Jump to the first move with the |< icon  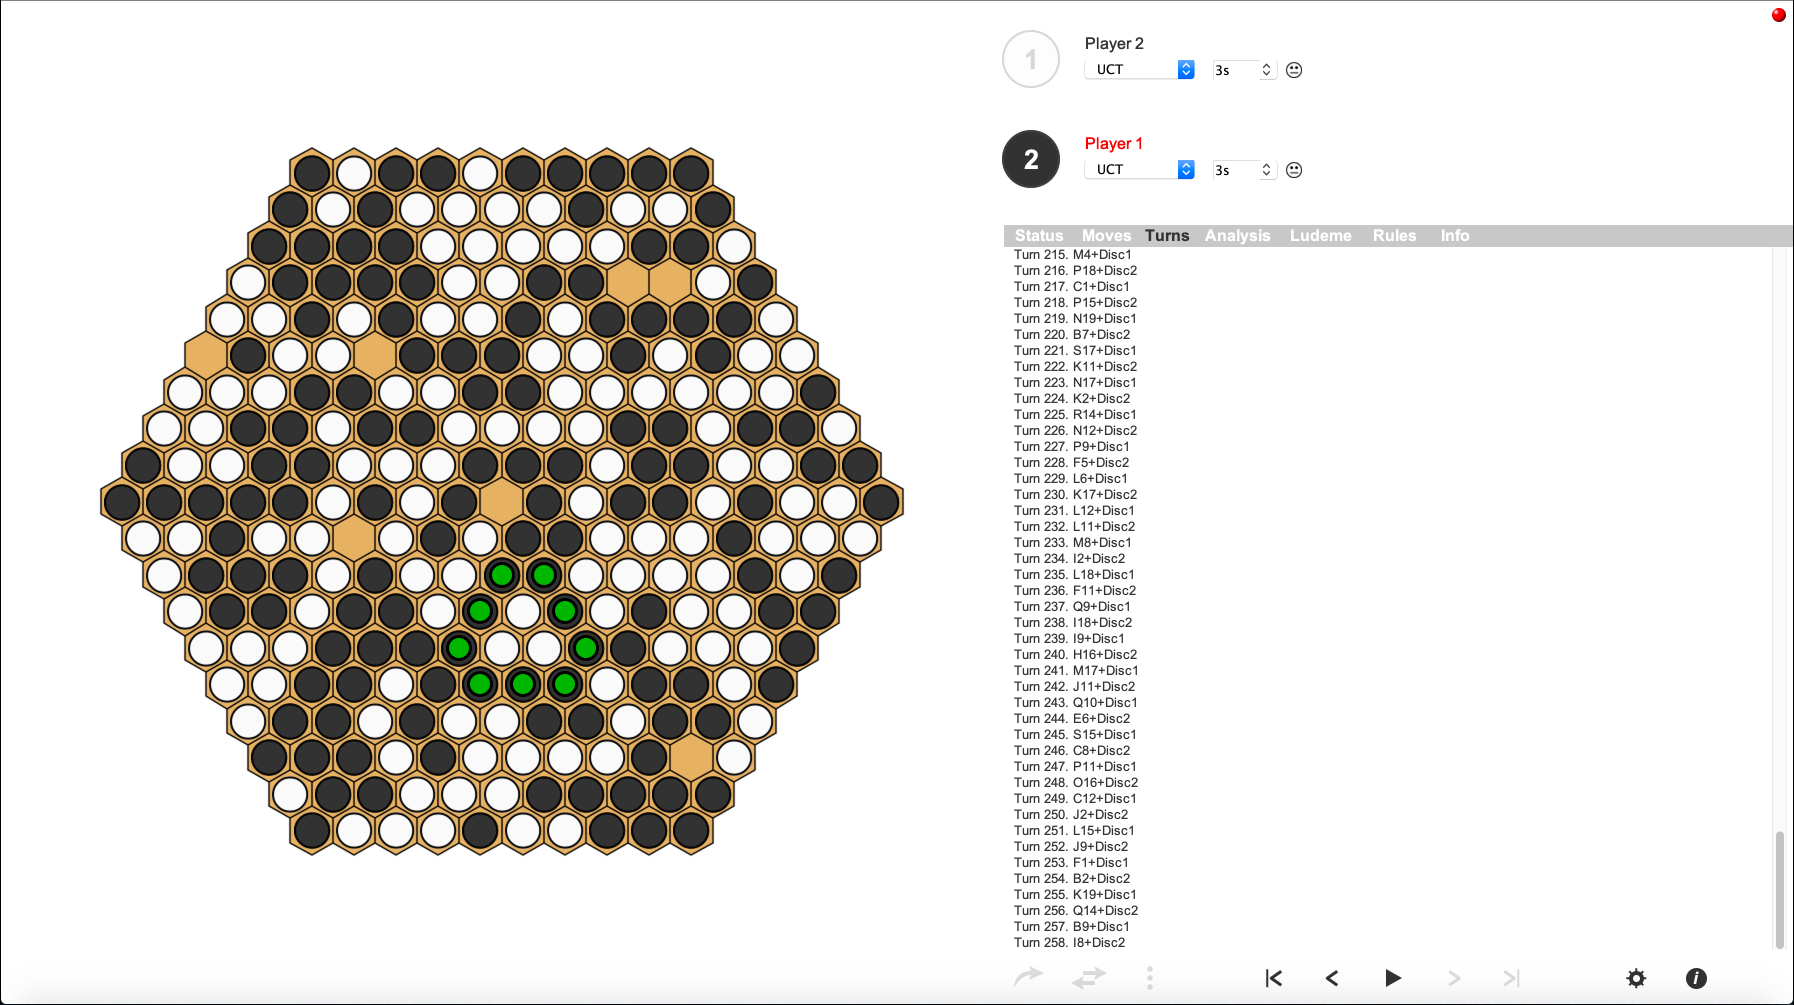[1273, 978]
